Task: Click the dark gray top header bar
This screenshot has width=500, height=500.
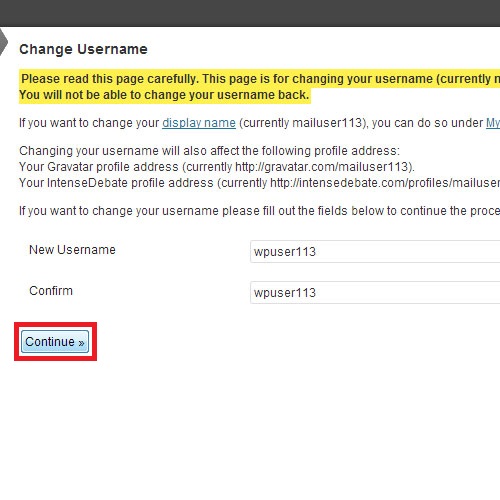Action: click(x=250, y=13)
